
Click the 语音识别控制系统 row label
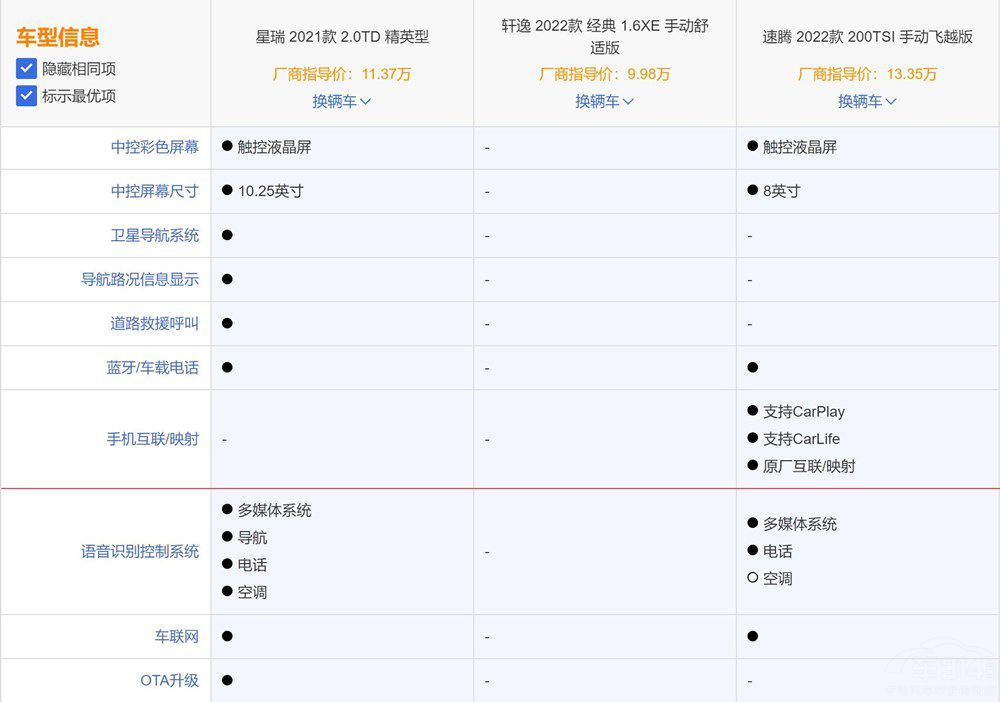(140, 551)
